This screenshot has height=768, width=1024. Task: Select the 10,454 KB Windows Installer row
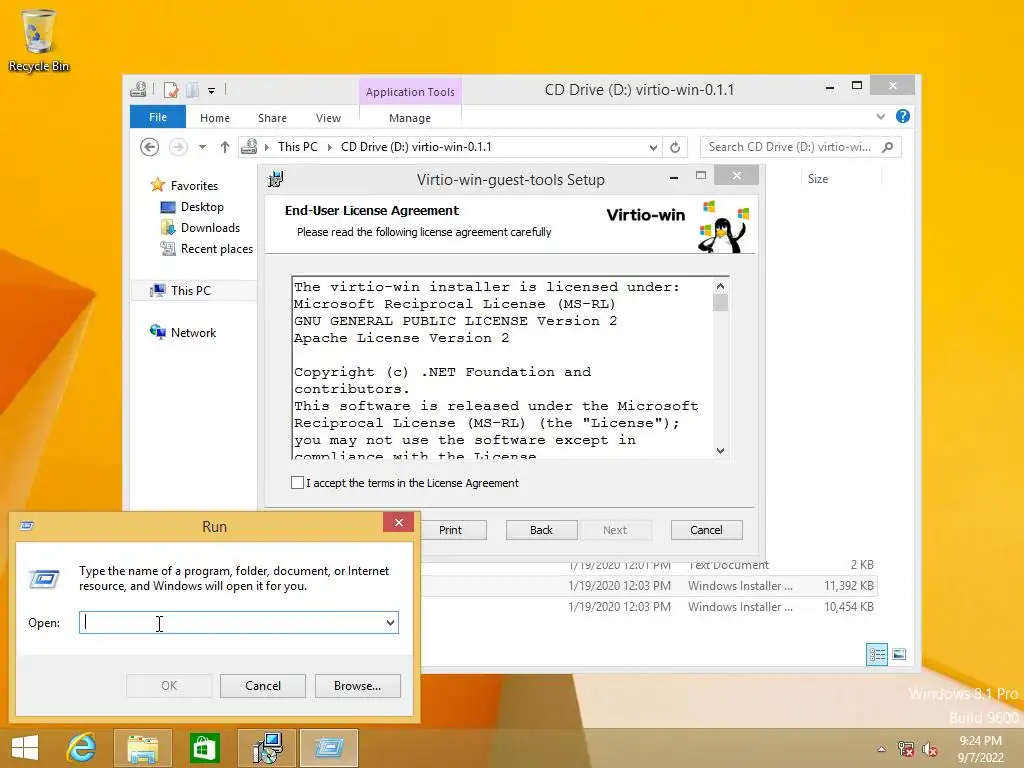650,607
